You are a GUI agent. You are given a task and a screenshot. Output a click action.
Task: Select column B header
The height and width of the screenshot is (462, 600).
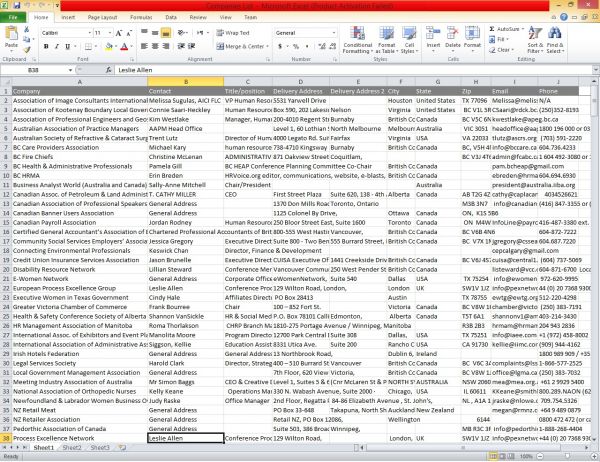(186, 82)
